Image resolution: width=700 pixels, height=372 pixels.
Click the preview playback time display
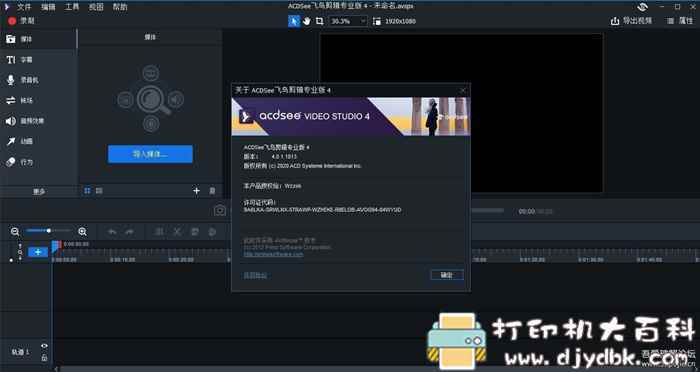tap(536, 211)
